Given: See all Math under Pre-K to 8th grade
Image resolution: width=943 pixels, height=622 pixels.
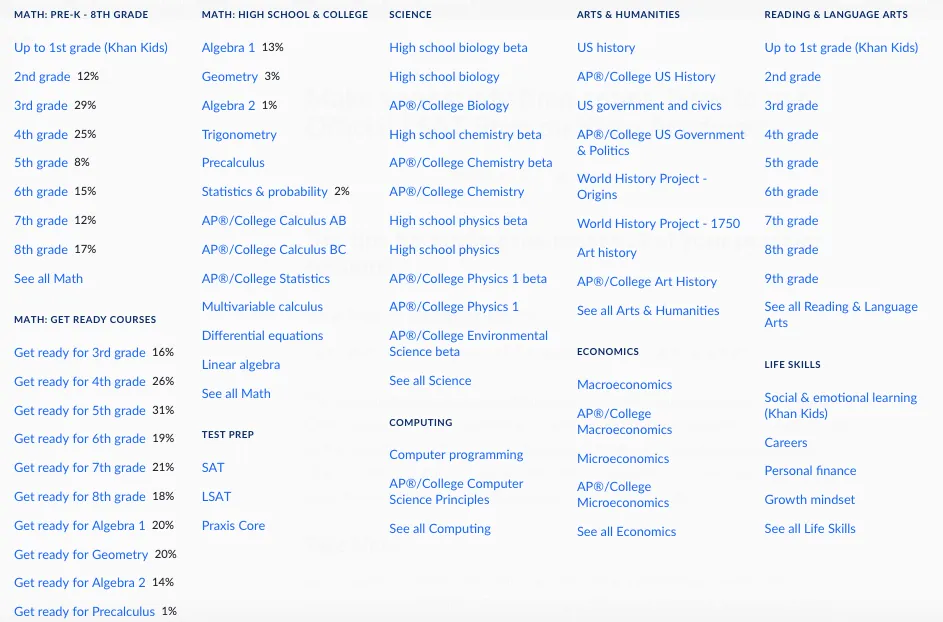Looking at the screenshot, I should pyautogui.click(x=49, y=279).
